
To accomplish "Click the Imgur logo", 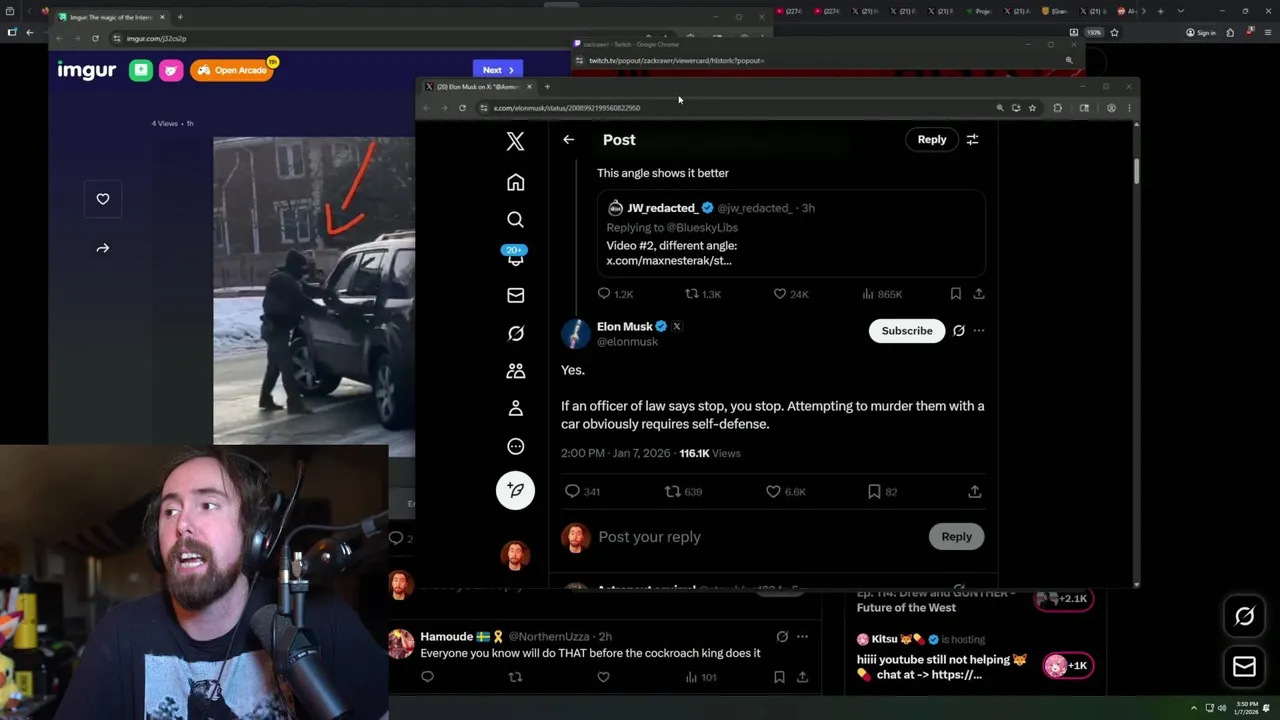I will pyautogui.click(x=86, y=70).
